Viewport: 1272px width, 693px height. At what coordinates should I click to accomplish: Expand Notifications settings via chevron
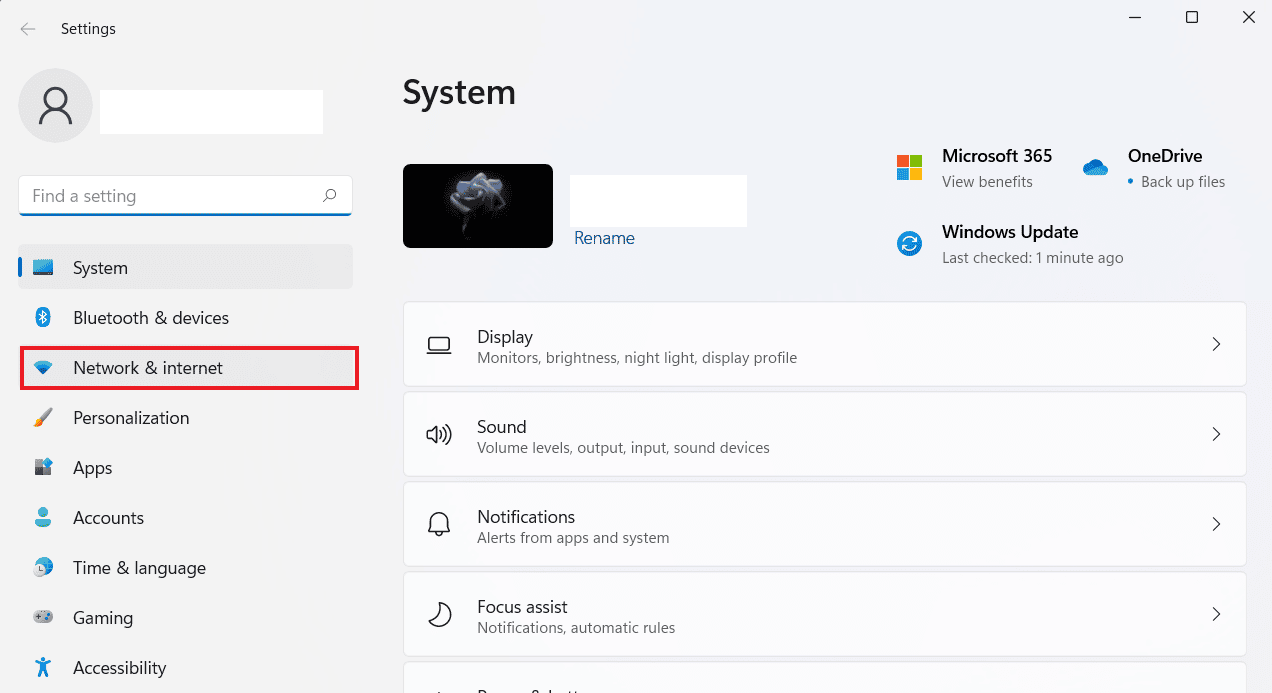coord(1216,524)
